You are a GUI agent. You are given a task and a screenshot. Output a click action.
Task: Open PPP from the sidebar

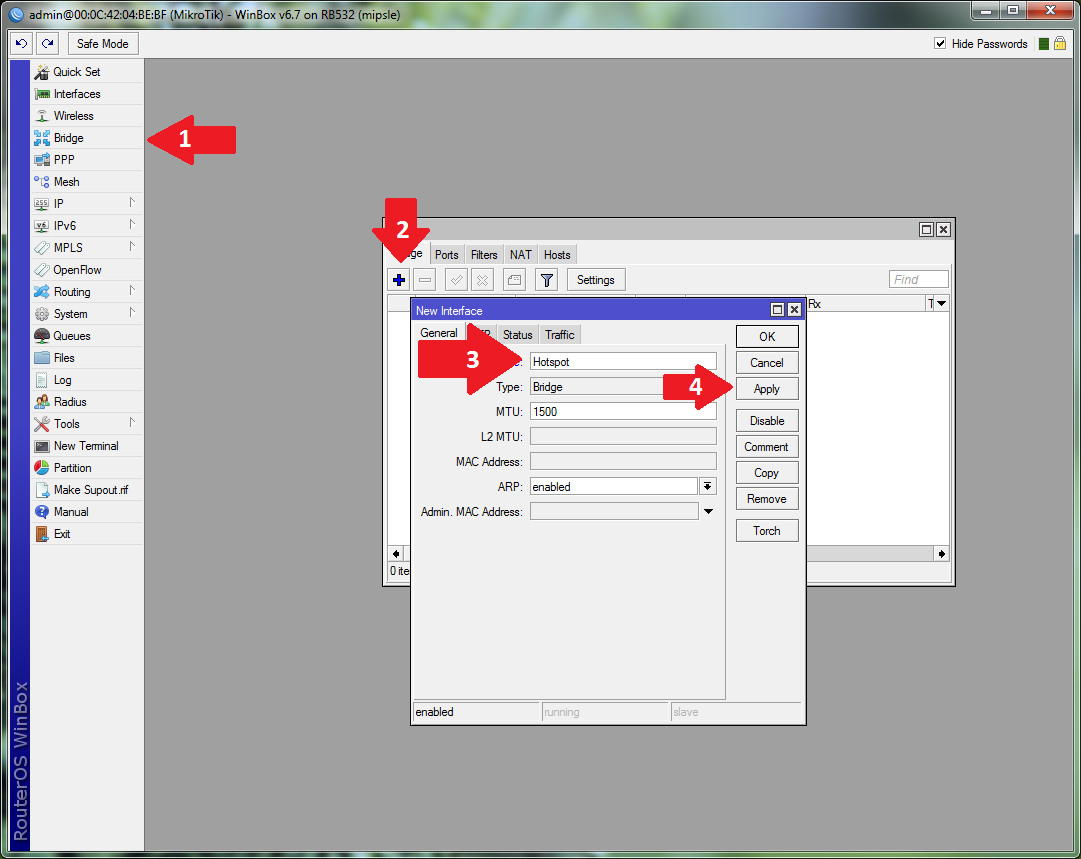(87, 160)
